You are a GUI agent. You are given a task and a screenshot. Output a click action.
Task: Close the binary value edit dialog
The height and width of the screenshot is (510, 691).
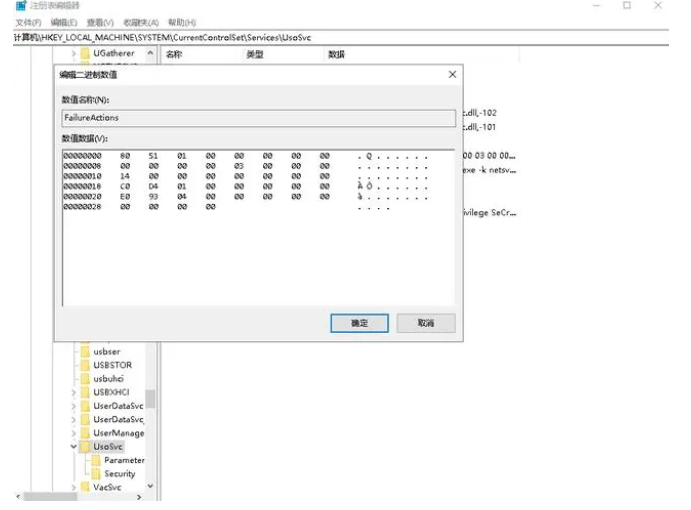[x=452, y=75]
